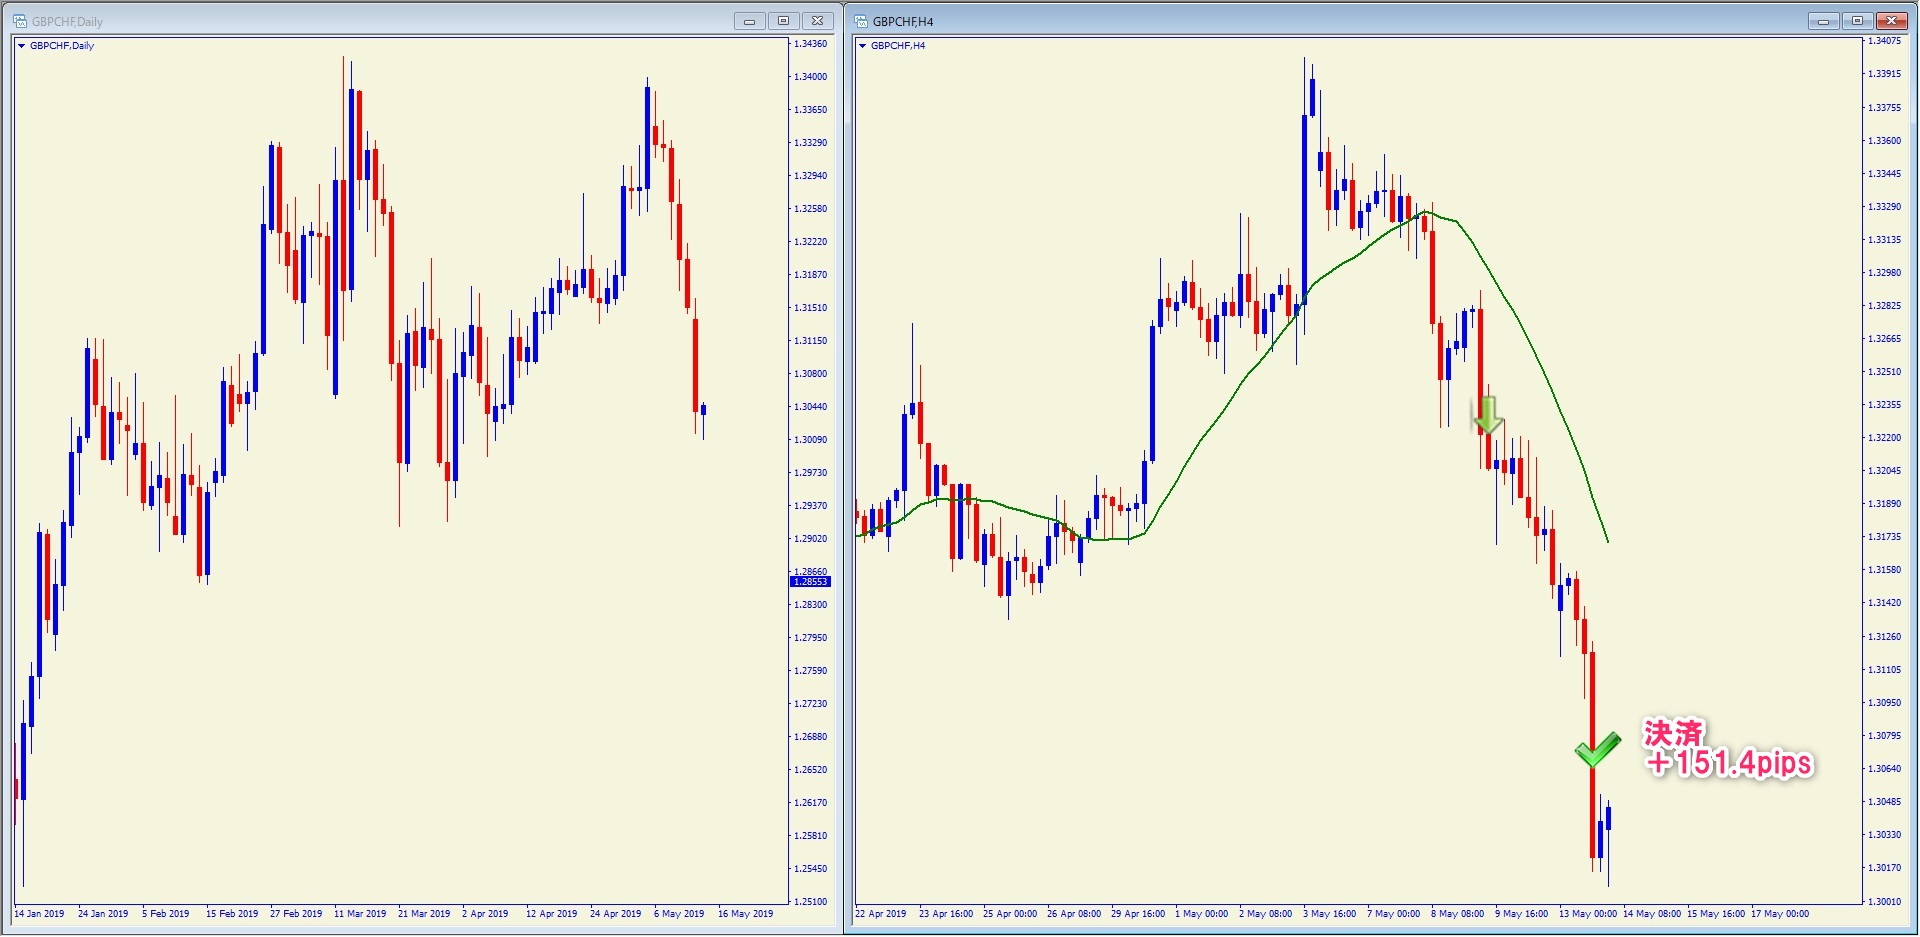The width and height of the screenshot is (1920, 937).
Task: Click the 16 May 2019 date label
Action: click(x=745, y=914)
